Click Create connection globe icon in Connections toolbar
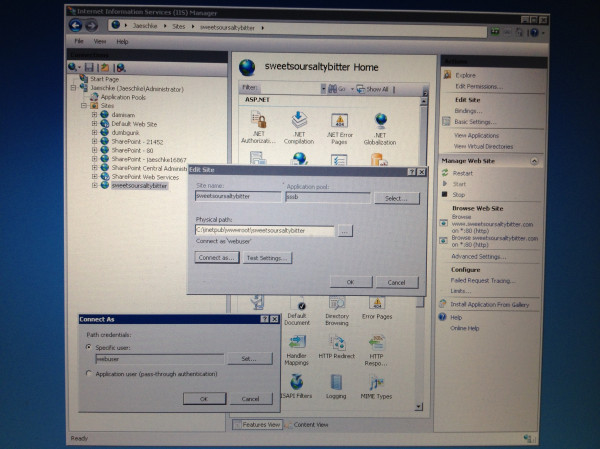Viewport: 600px width, 449px height. pyautogui.click(x=72, y=67)
